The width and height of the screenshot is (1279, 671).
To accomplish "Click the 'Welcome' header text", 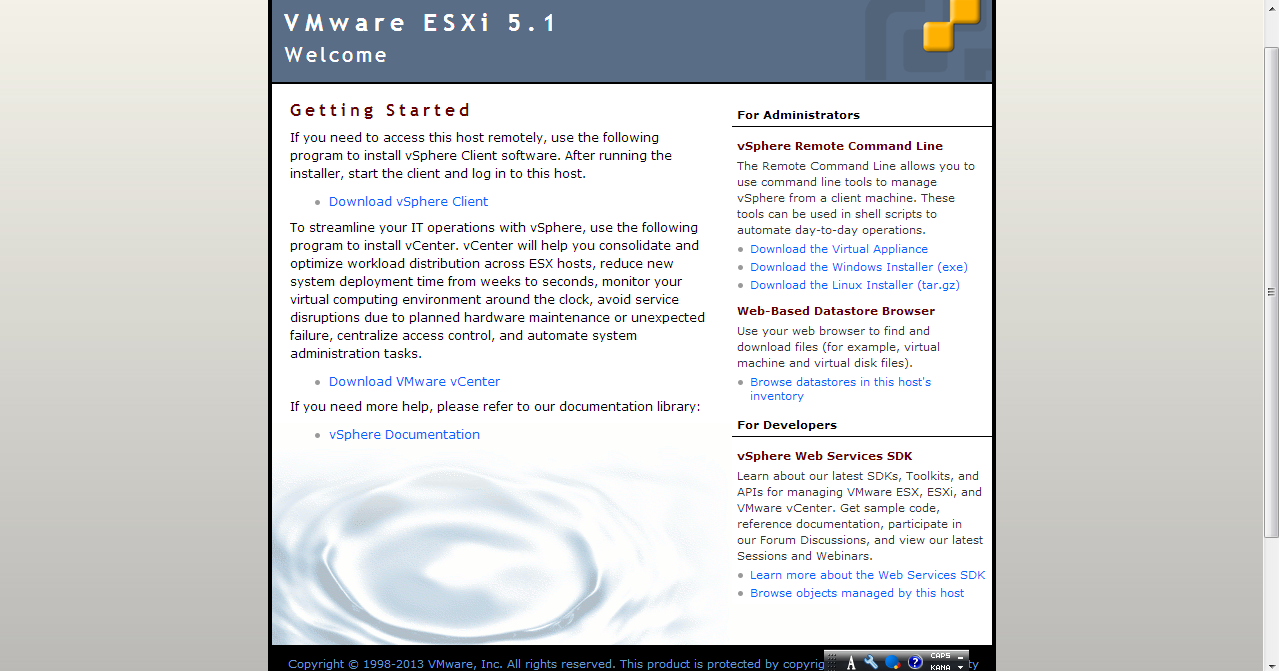I will click(x=336, y=55).
